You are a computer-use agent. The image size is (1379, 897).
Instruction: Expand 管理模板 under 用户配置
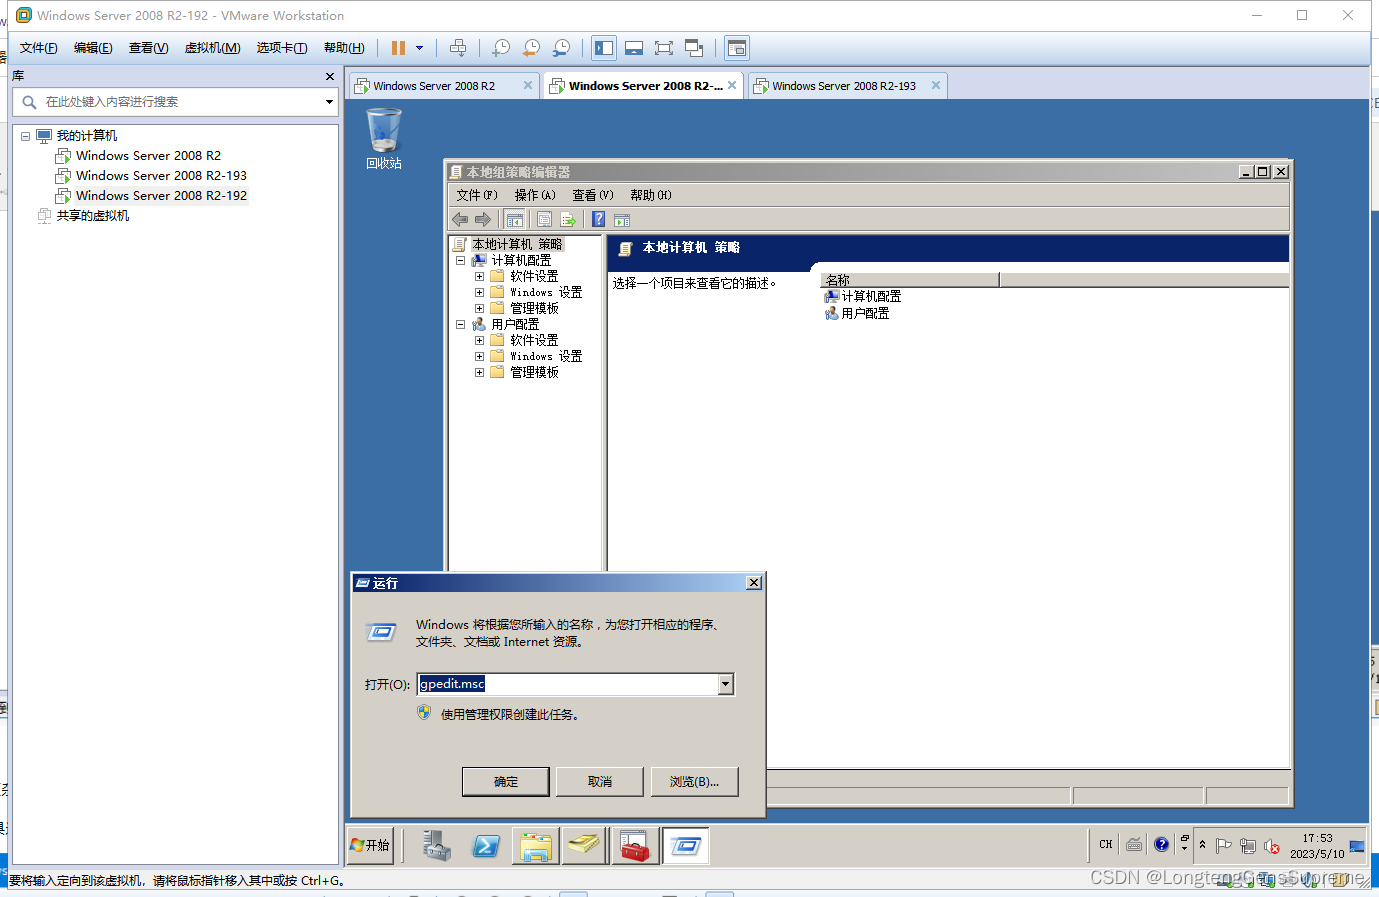(479, 372)
